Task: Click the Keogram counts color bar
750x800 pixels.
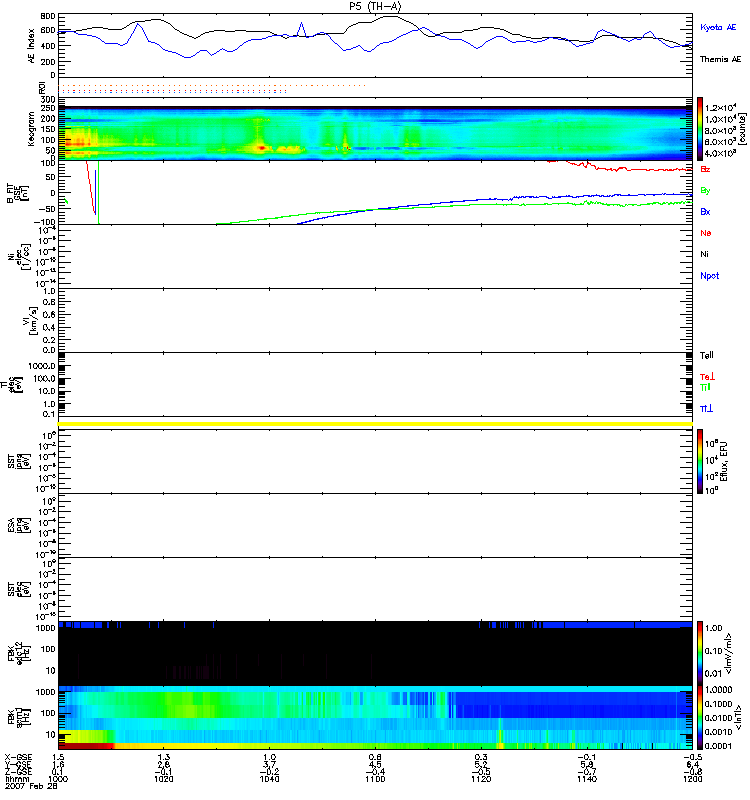Action: 700,128
